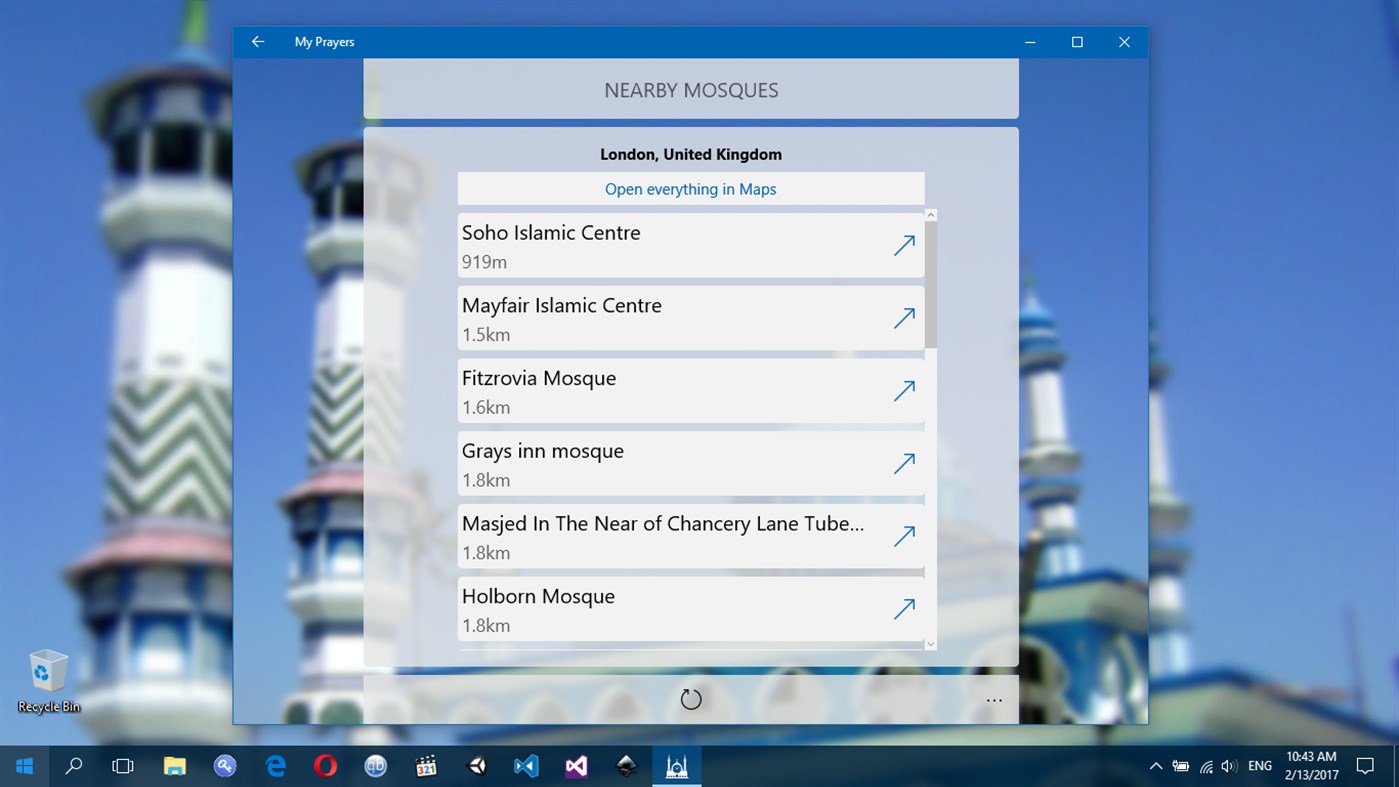Viewport: 1399px width, 787px height.
Task: Open Mayfair Islamic Centre with its map arrow
Action: (x=903, y=317)
